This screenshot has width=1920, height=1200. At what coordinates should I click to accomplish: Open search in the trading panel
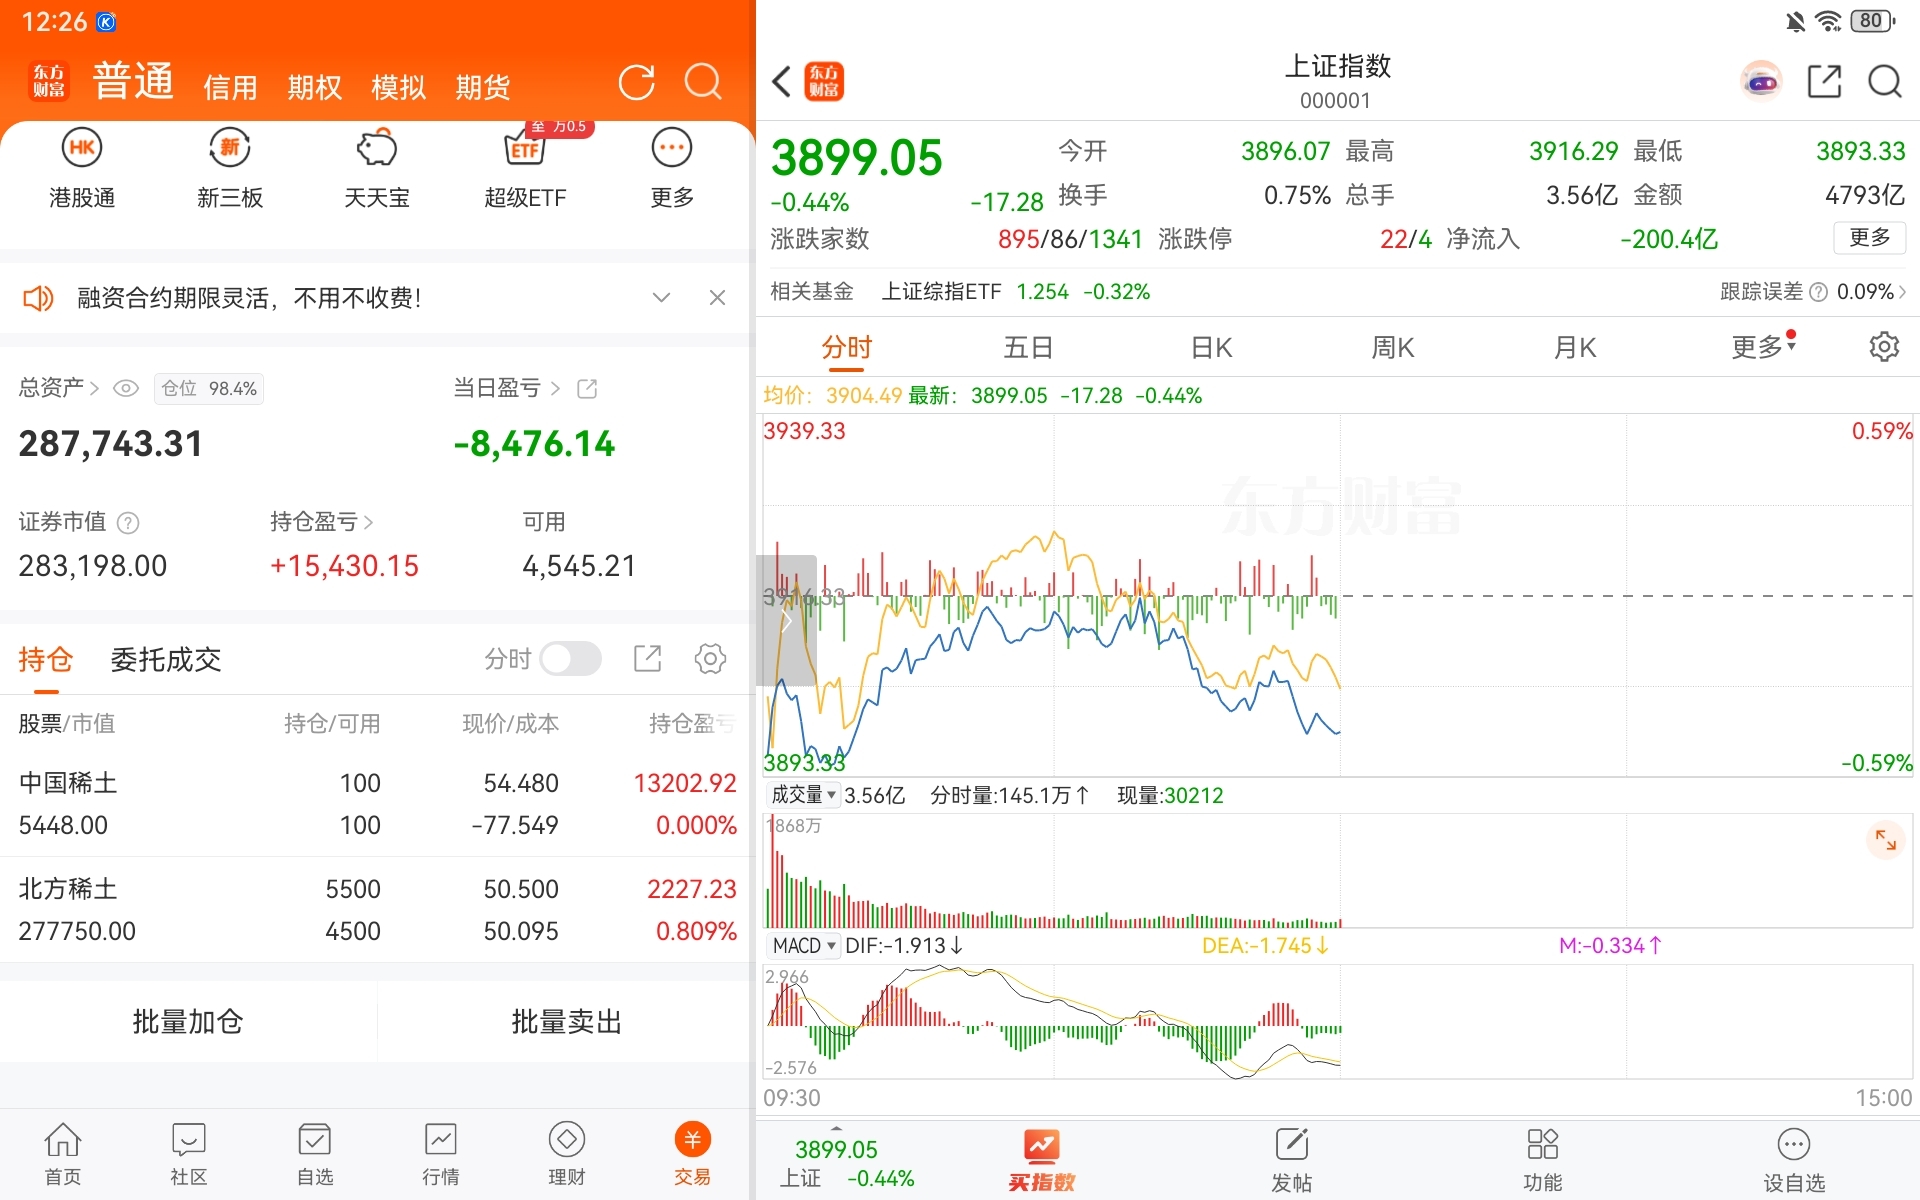pyautogui.click(x=703, y=82)
